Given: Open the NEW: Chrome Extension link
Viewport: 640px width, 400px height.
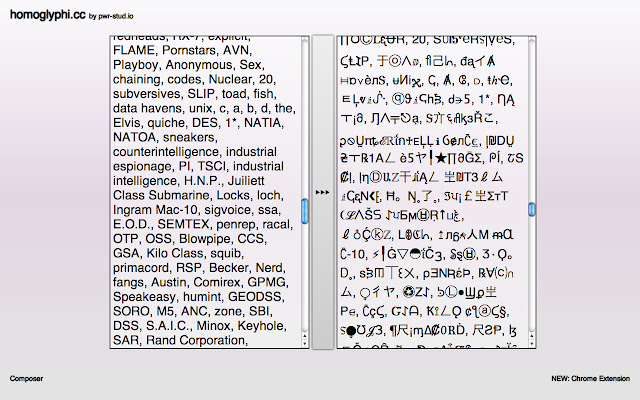Looking at the screenshot, I should 590,378.
